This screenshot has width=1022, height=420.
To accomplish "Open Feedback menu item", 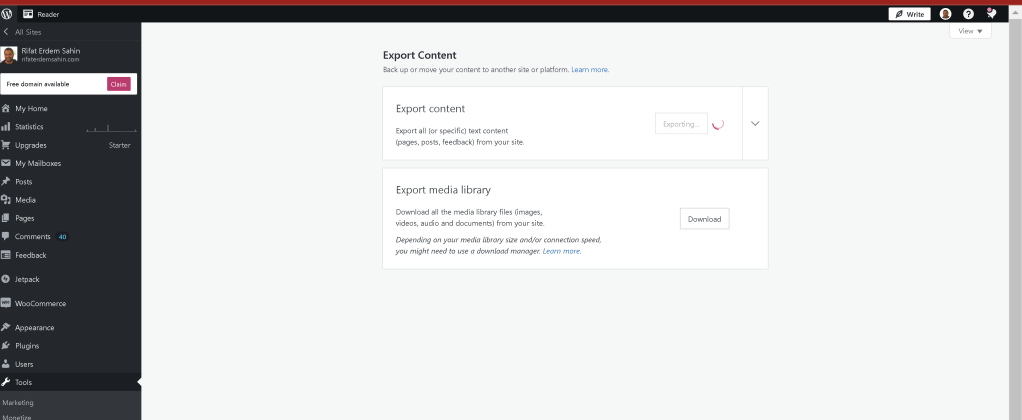I will (70, 255).
